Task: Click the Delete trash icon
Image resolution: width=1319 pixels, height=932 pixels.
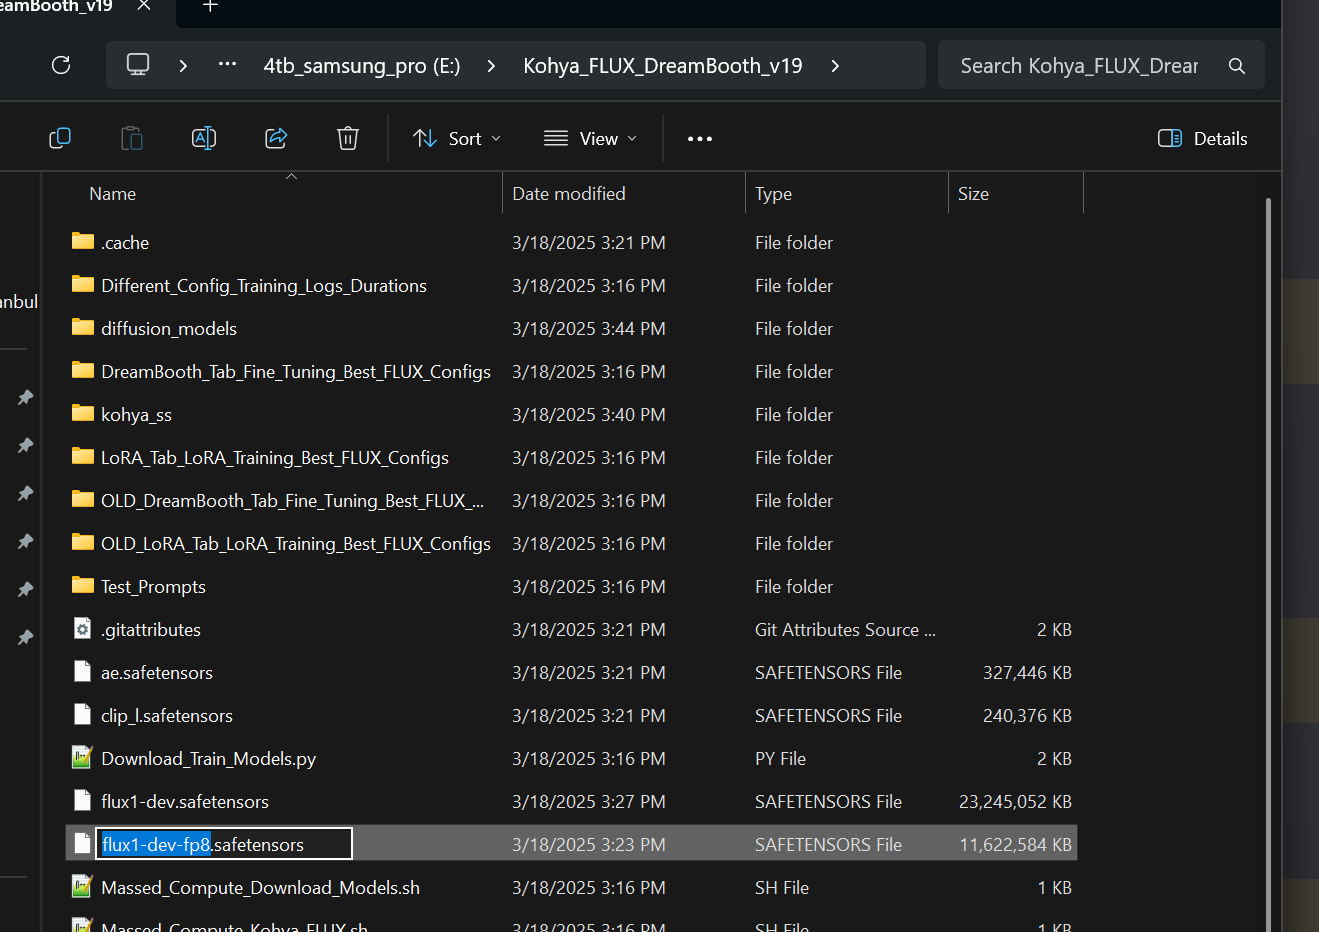Action: pyautogui.click(x=348, y=138)
